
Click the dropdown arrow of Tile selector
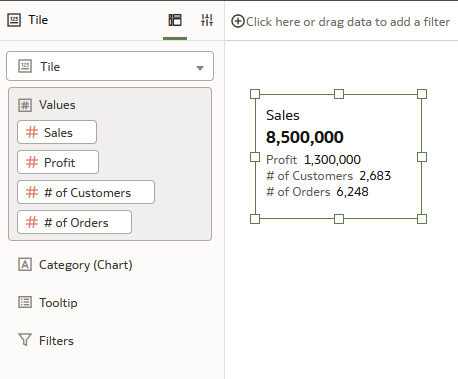[200, 68]
